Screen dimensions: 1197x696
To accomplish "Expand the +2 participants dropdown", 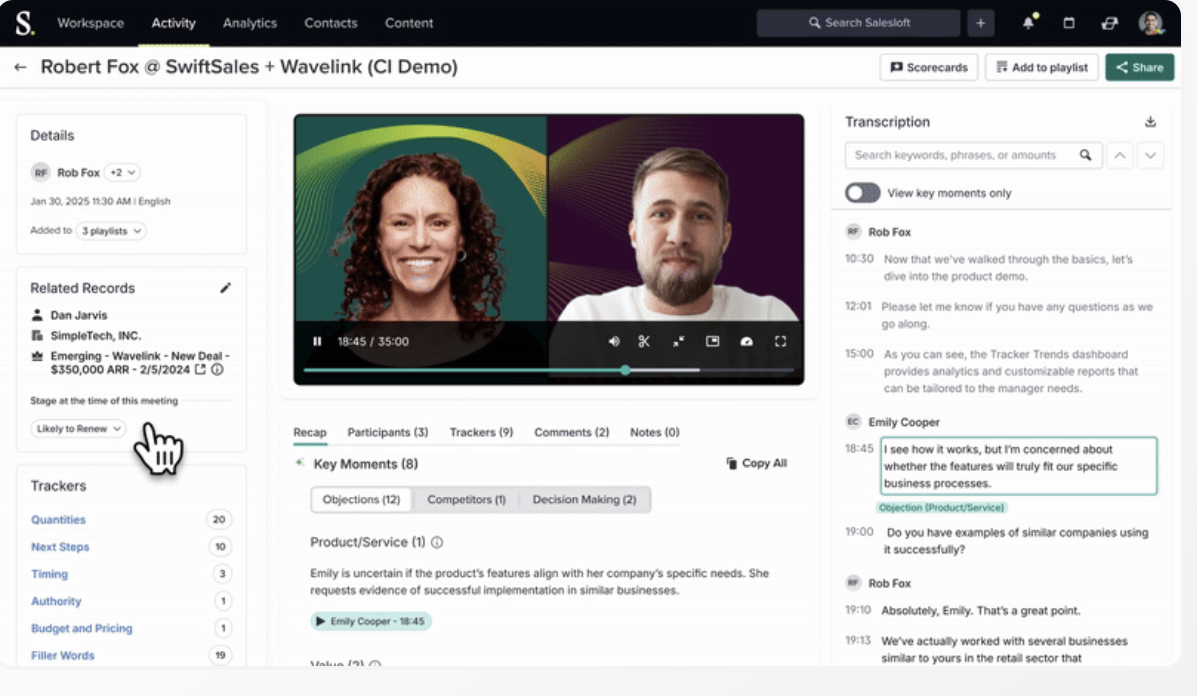I will pos(122,172).
